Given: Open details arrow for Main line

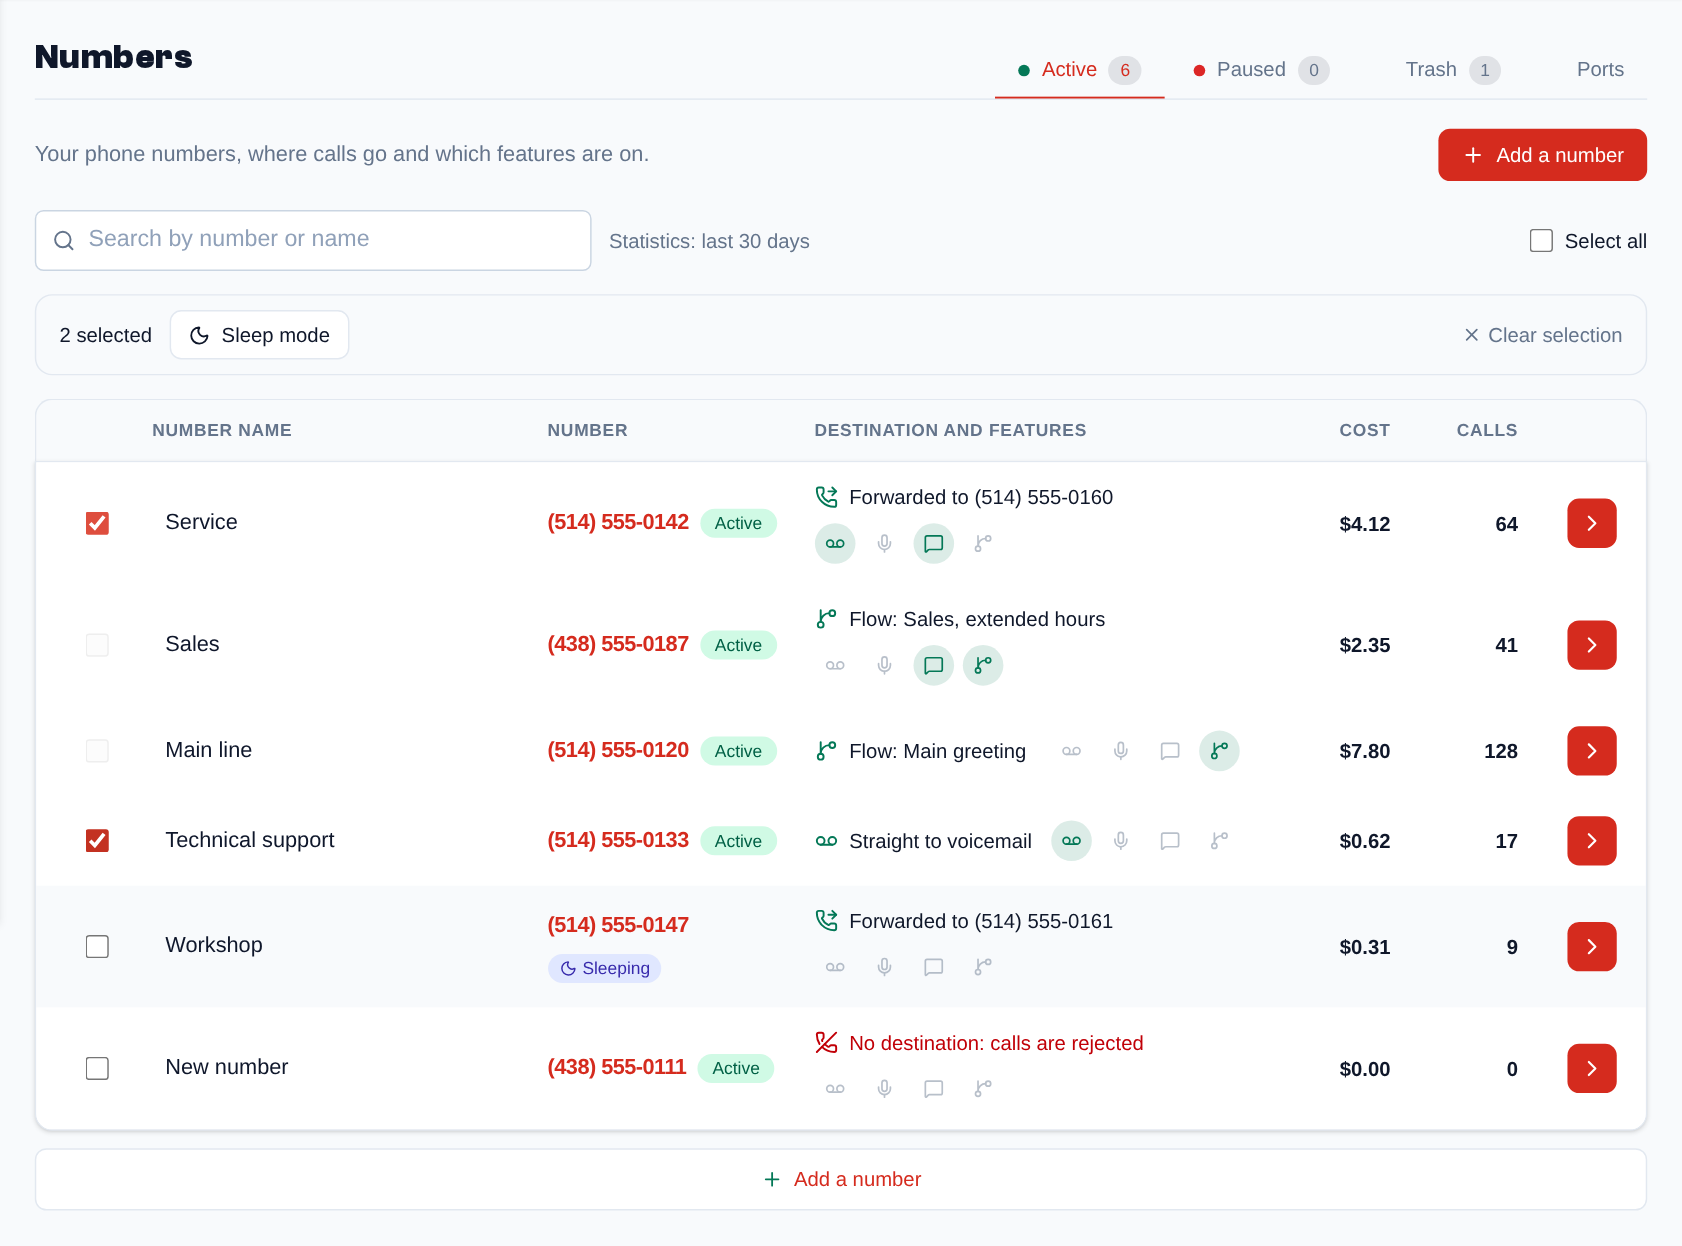Looking at the screenshot, I should pyautogui.click(x=1591, y=751).
